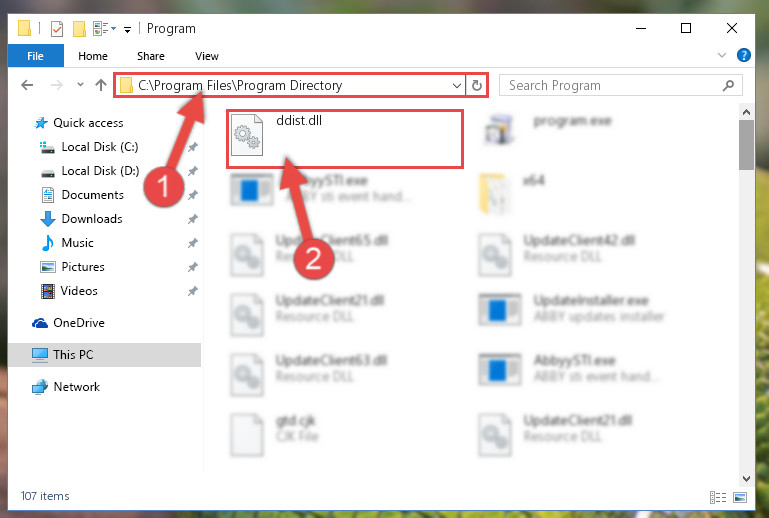Click inside the Search Program field
The height and width of the screenshot is (518, 769).
click(x=613, y=85)
